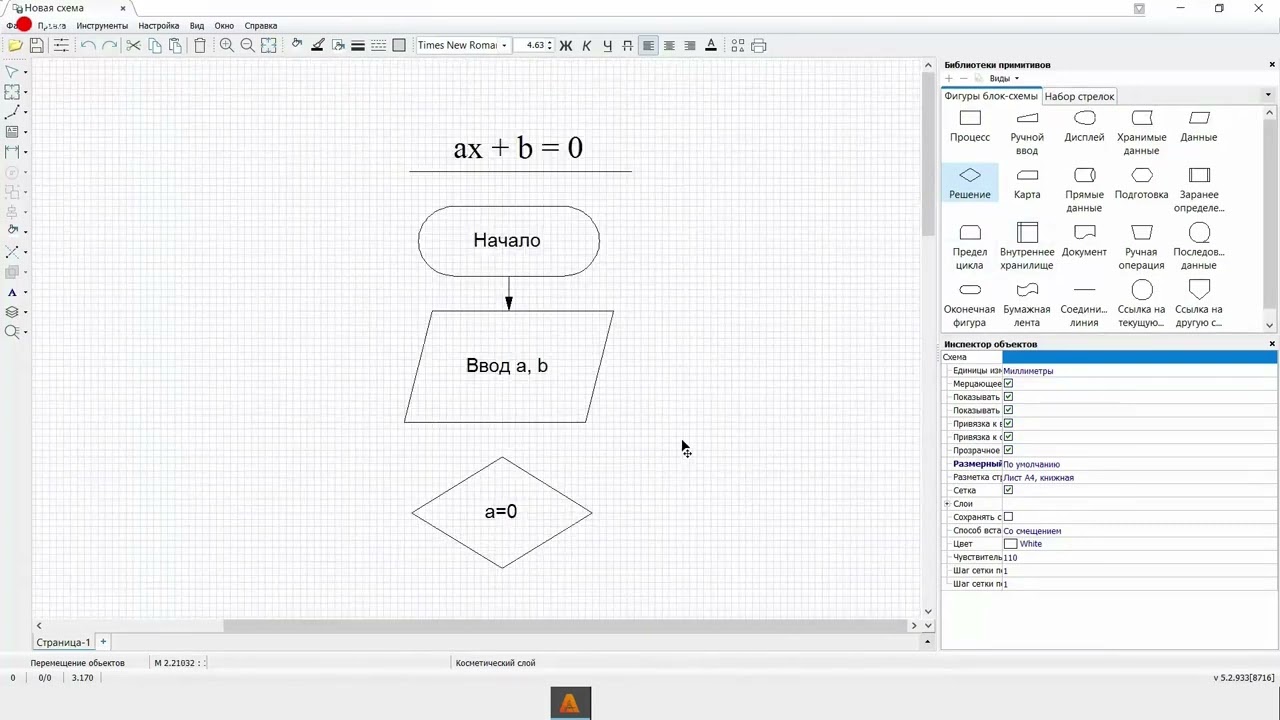Screen dimensions: 1280x720
Task: Select the Процесс flowchart shape
Action: pyautogui.click(x=970, y=126)
